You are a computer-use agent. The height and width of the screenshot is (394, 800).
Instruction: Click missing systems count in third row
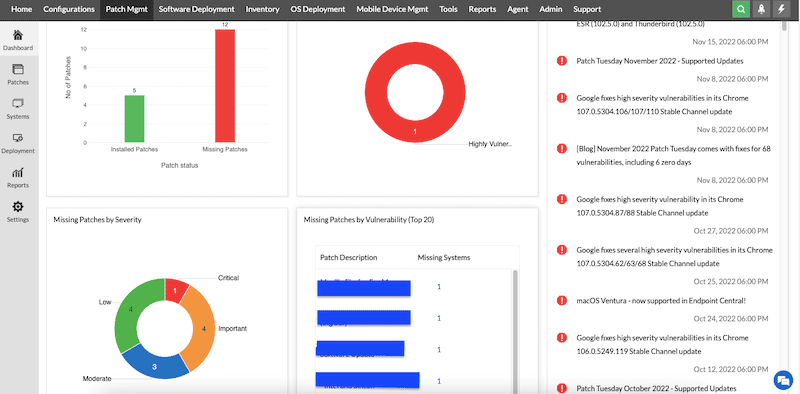coord(439,350)
